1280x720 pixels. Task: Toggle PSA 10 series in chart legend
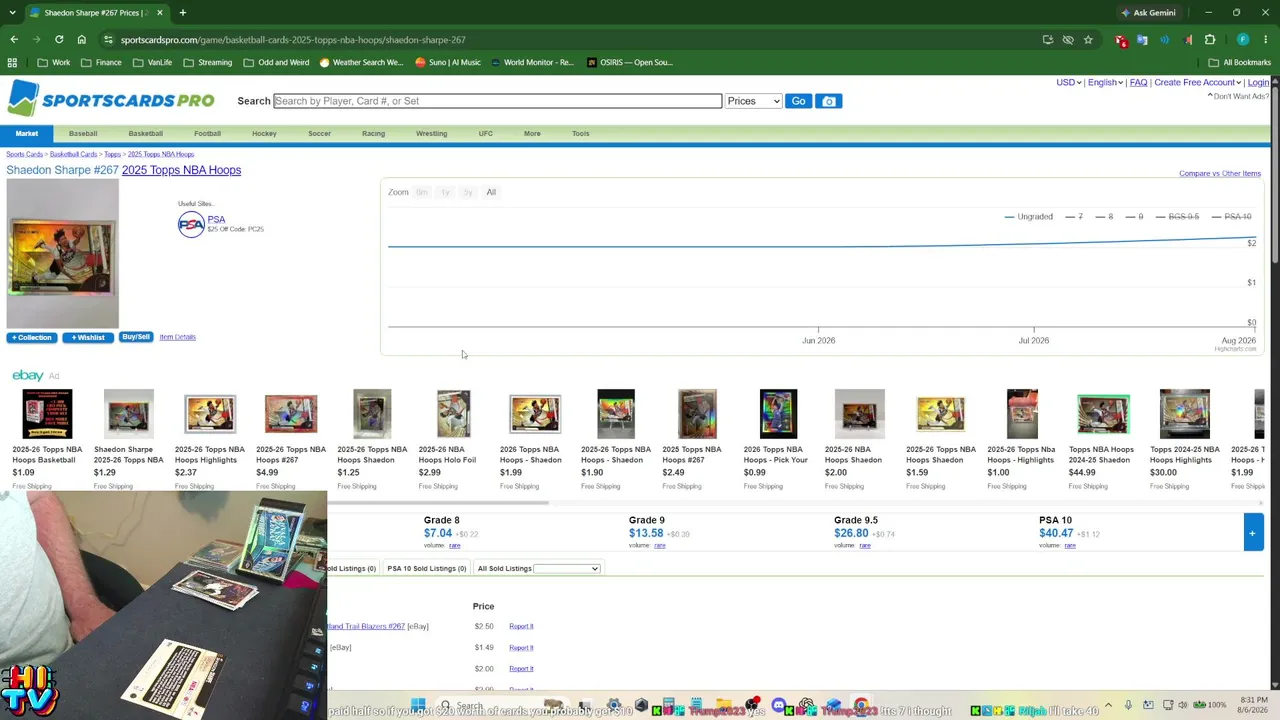pyautogui.click(x=1231, y=217)
